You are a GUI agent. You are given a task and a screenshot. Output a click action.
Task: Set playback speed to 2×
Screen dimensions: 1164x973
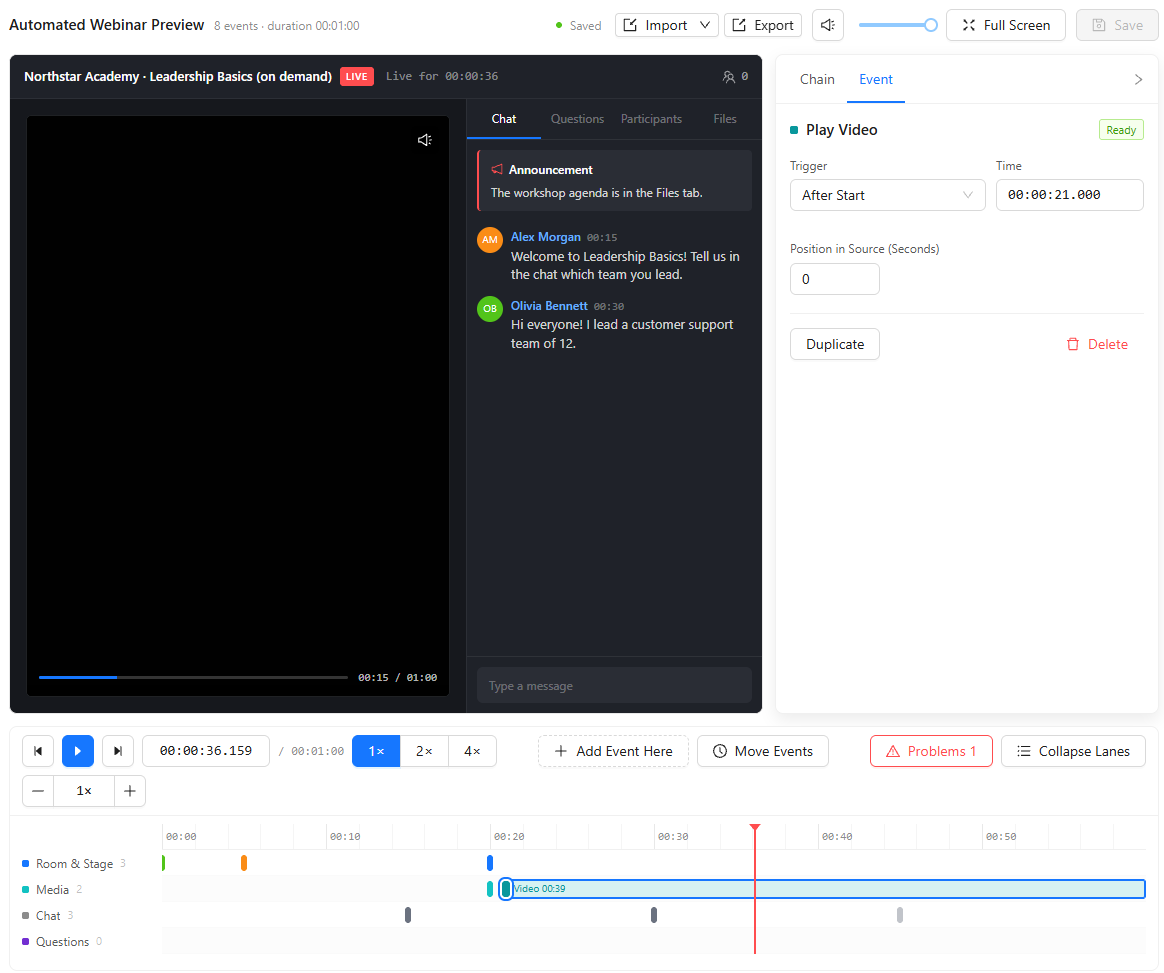point(424,751)
